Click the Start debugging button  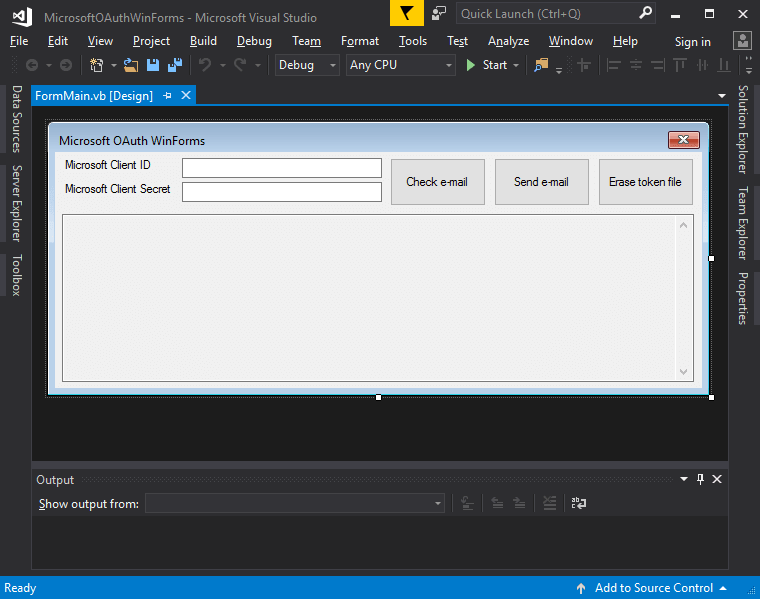pos(487,65)
